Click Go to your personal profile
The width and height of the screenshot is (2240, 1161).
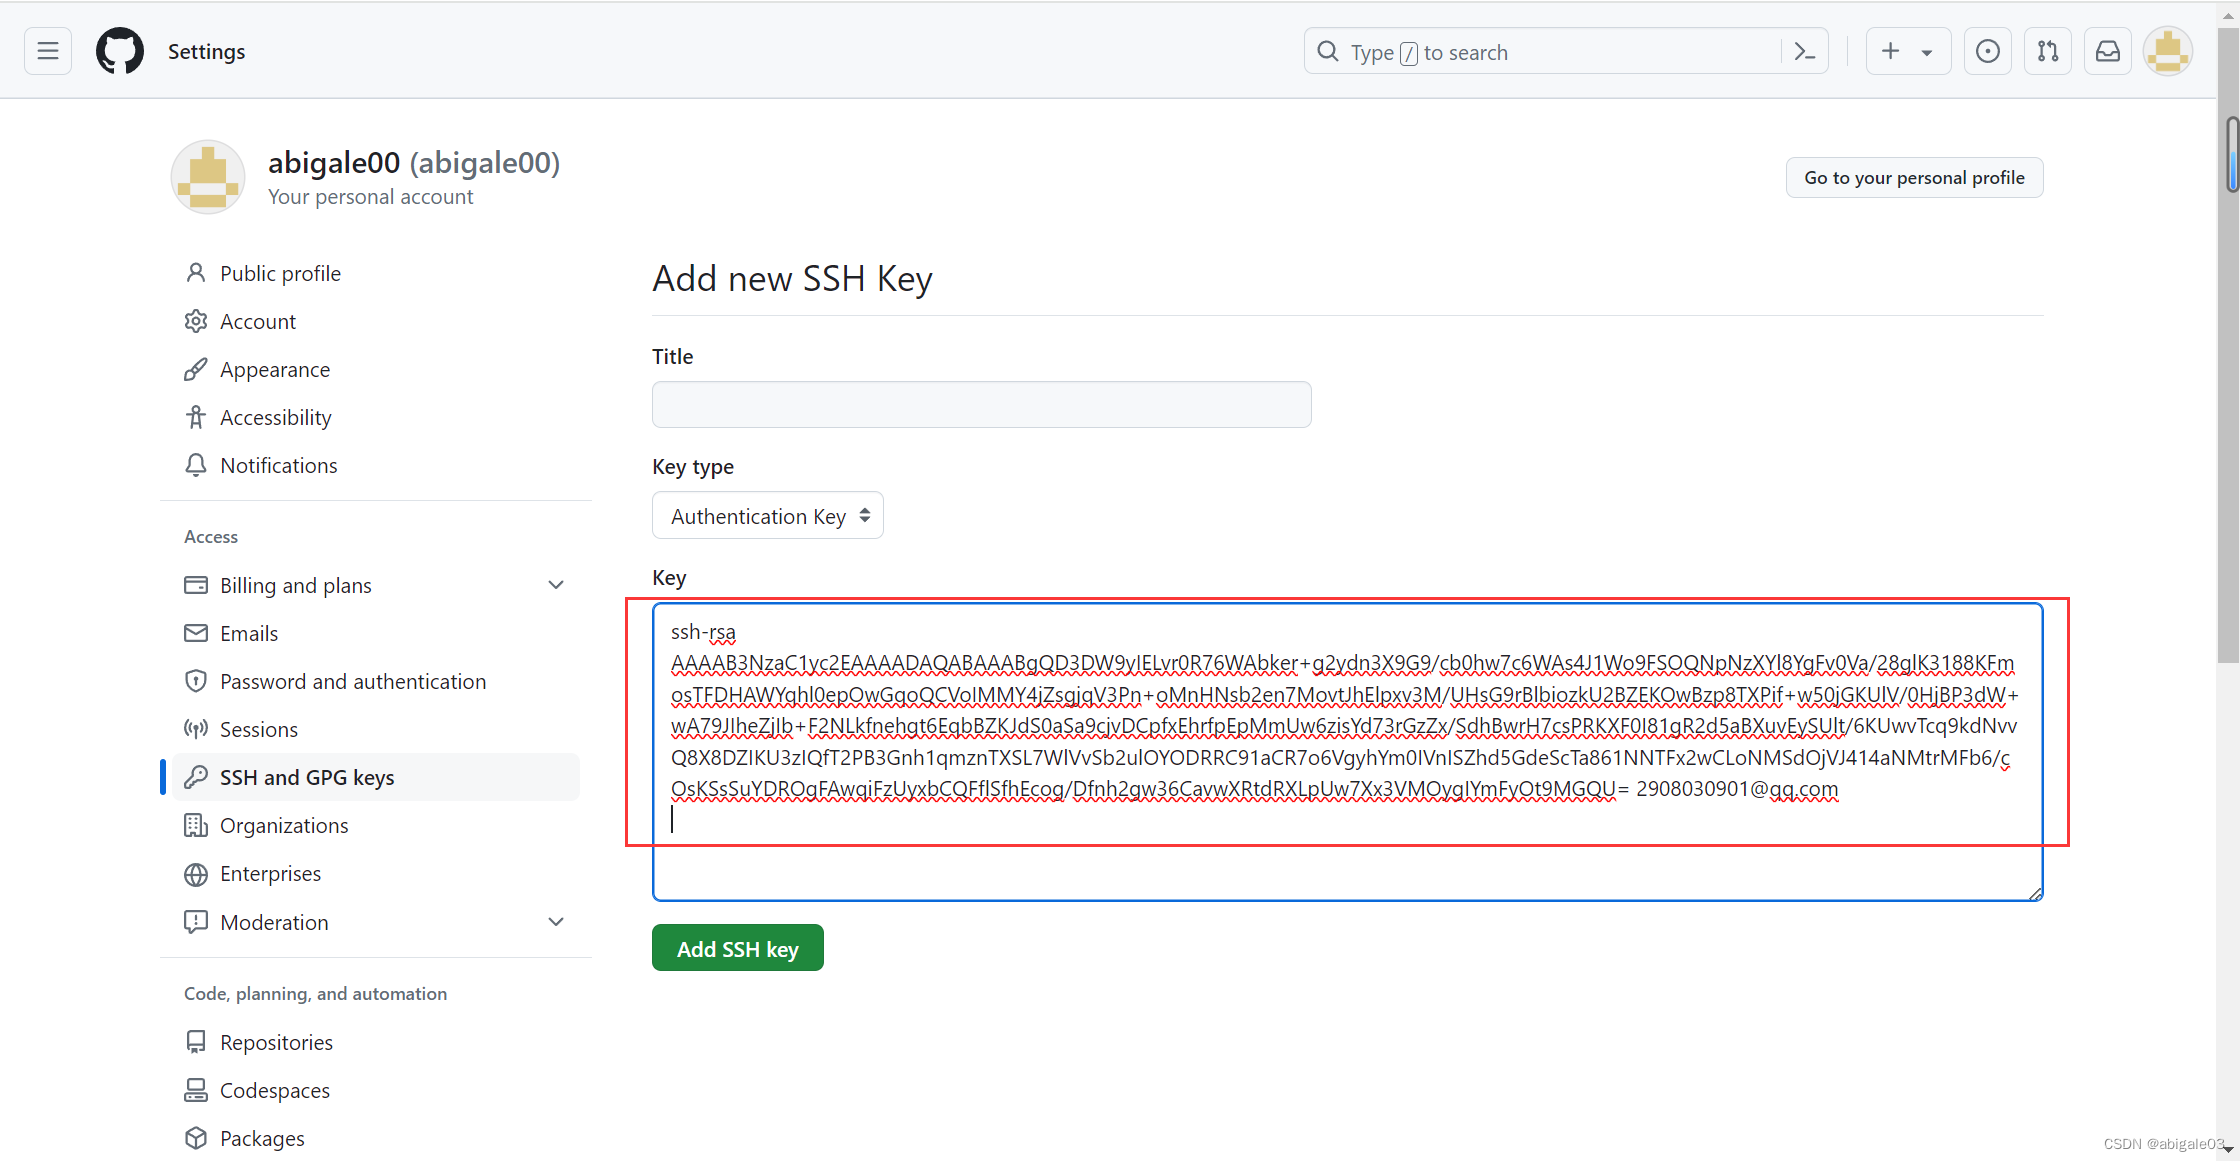click(x=1914, y=177)
